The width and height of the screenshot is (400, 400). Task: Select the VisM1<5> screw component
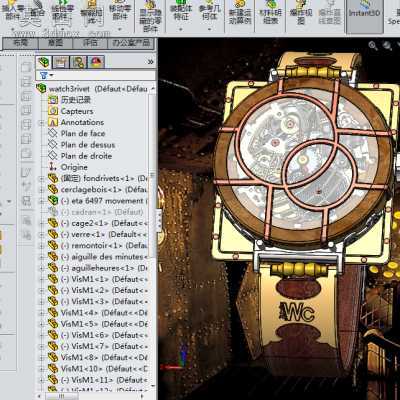[x=104, y=324]
